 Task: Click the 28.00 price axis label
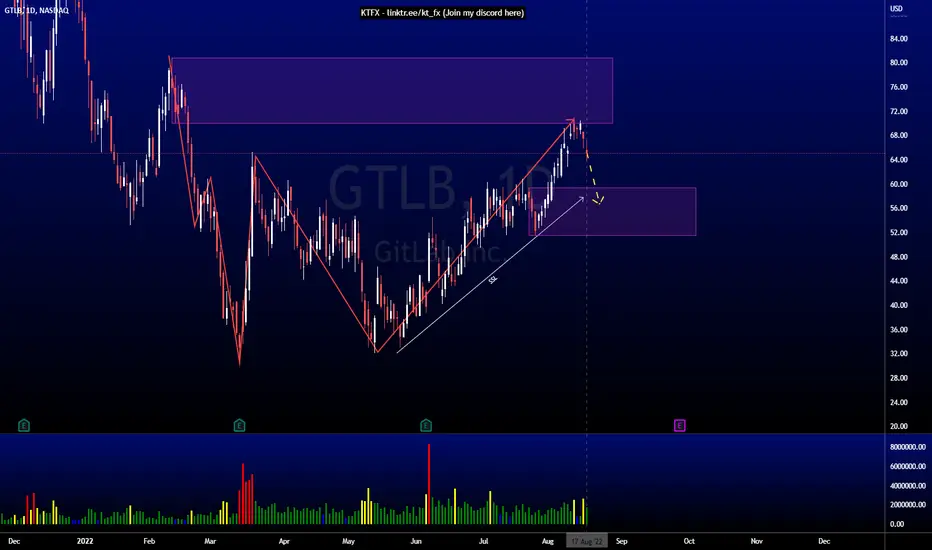(899, 378)
